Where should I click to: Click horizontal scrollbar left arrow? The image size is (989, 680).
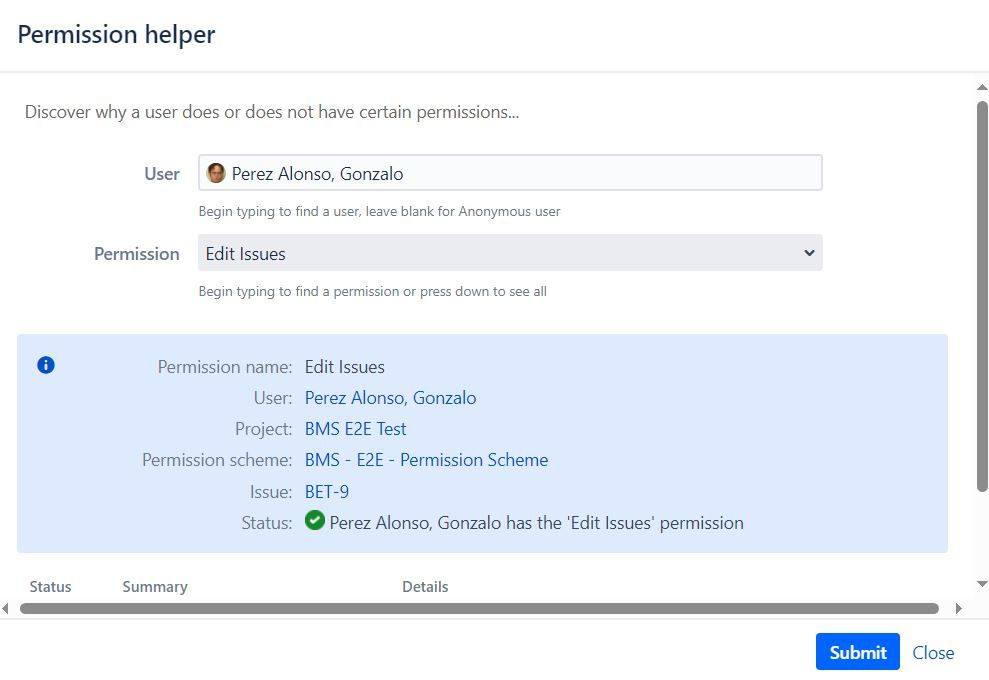6,609
